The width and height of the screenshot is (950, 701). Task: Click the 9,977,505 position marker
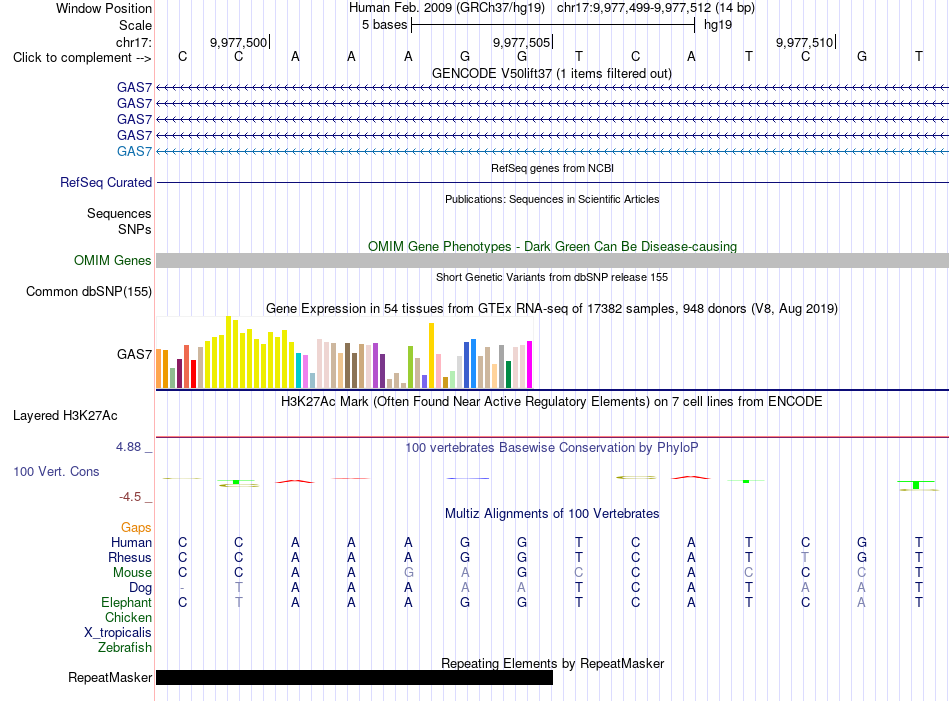click(x=522, y=42)
